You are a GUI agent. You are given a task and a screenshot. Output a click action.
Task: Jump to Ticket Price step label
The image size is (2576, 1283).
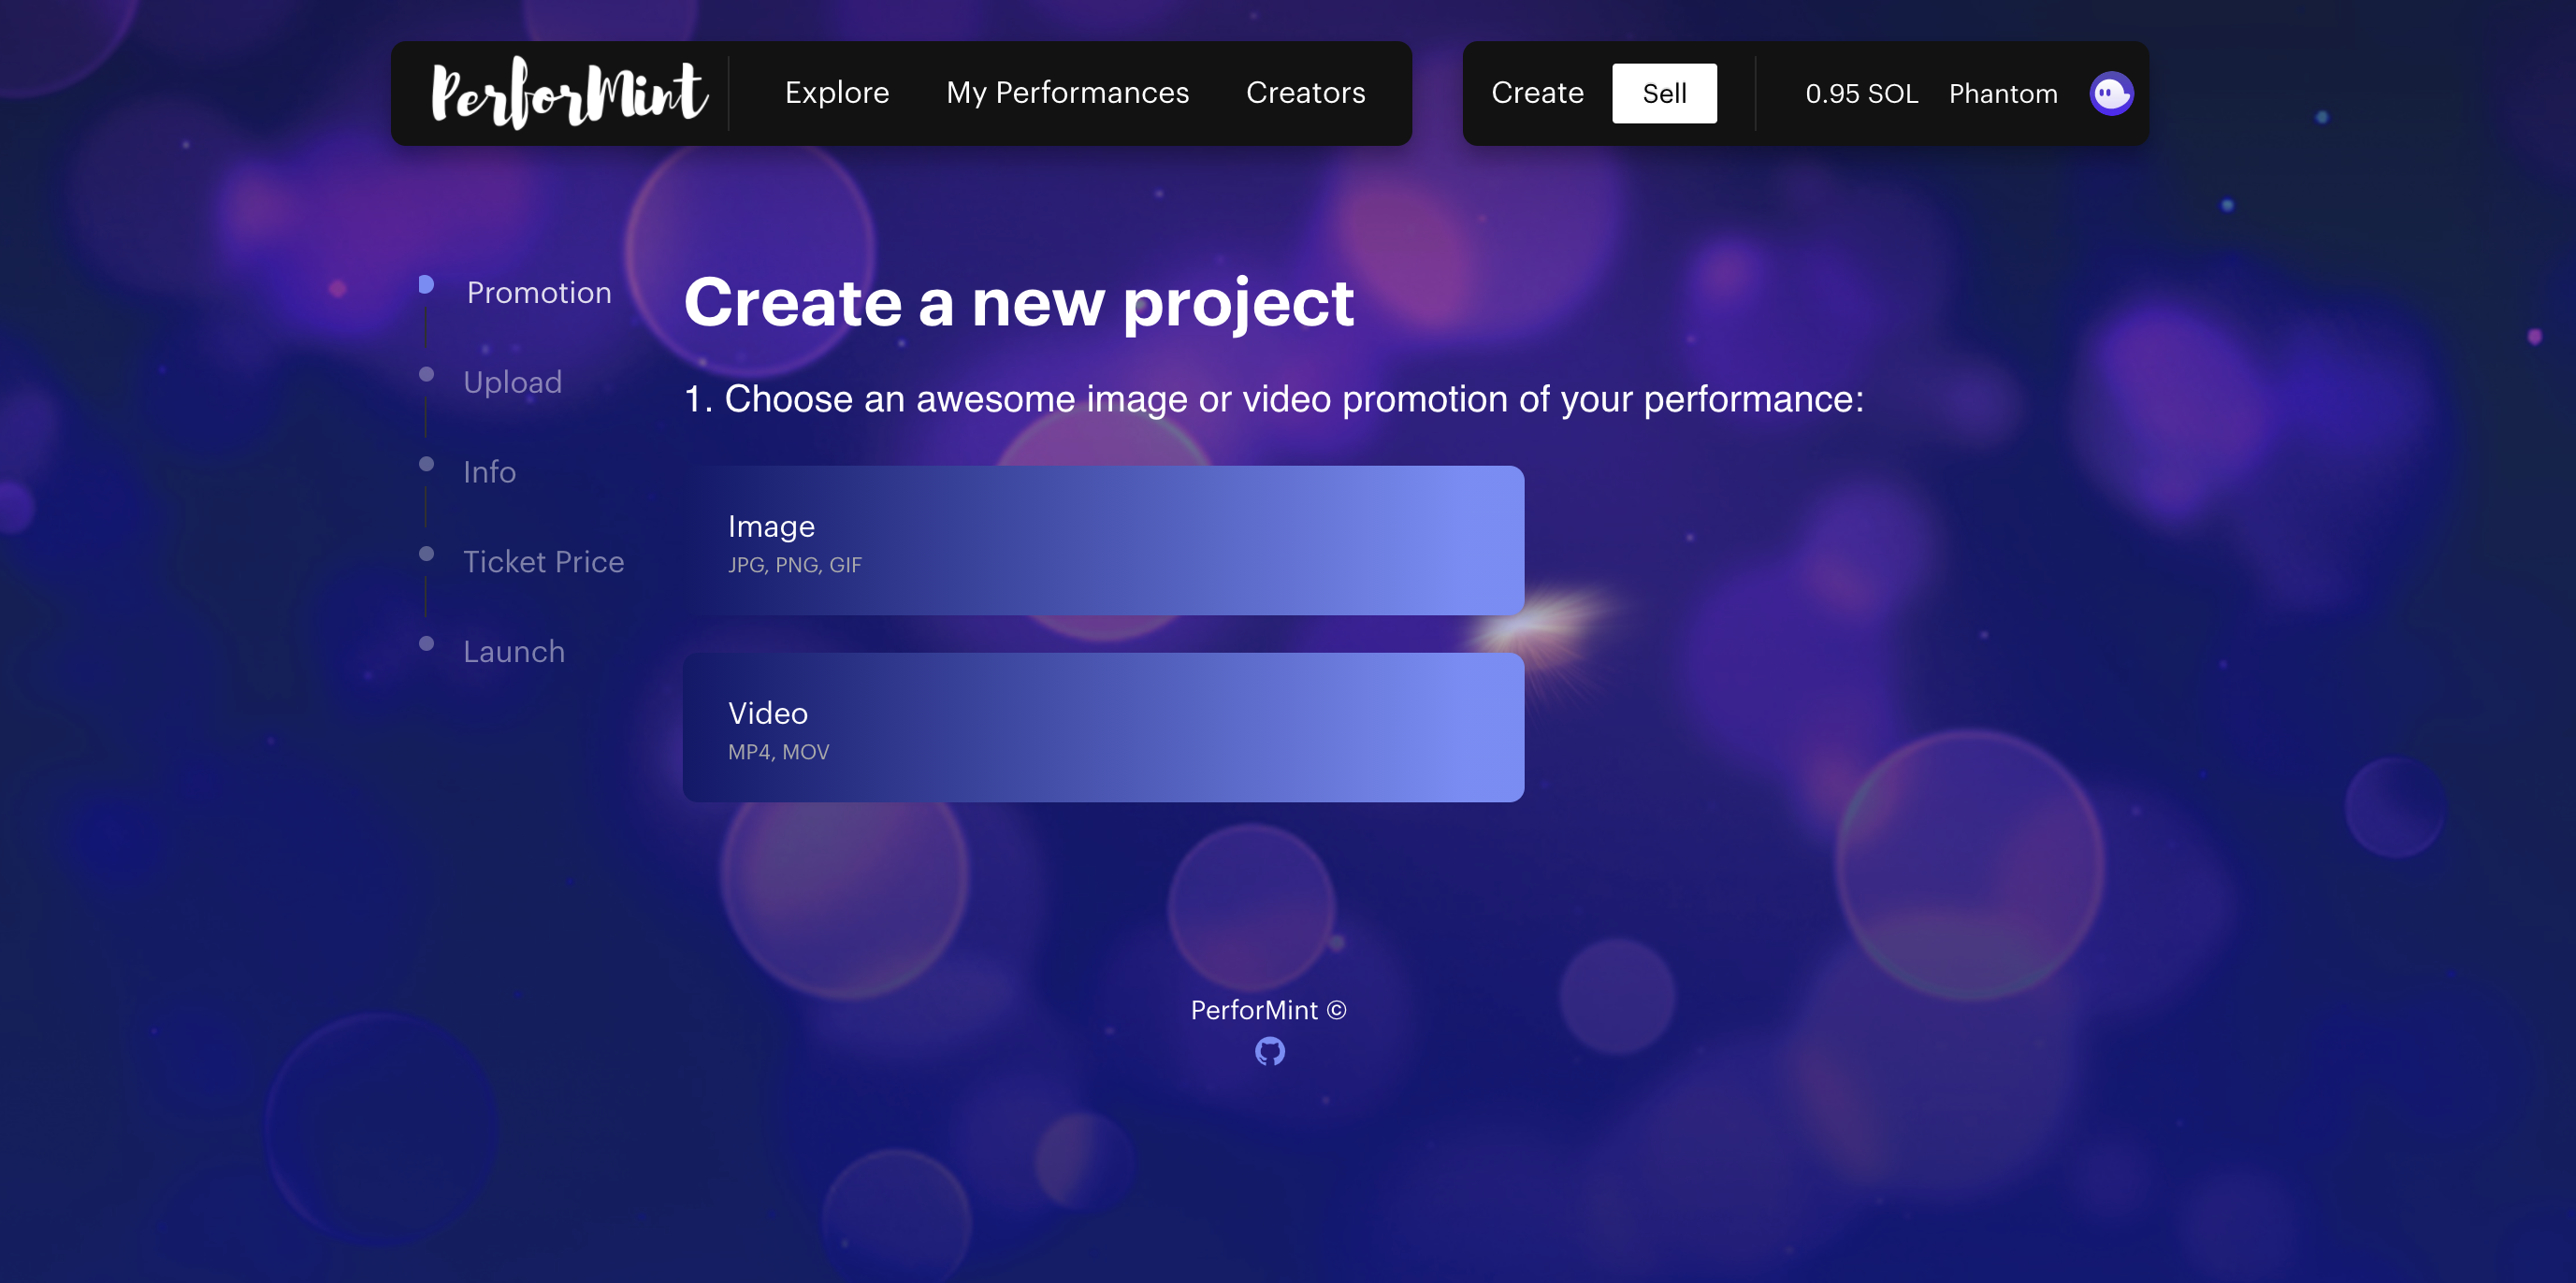[x=543, y=562]
